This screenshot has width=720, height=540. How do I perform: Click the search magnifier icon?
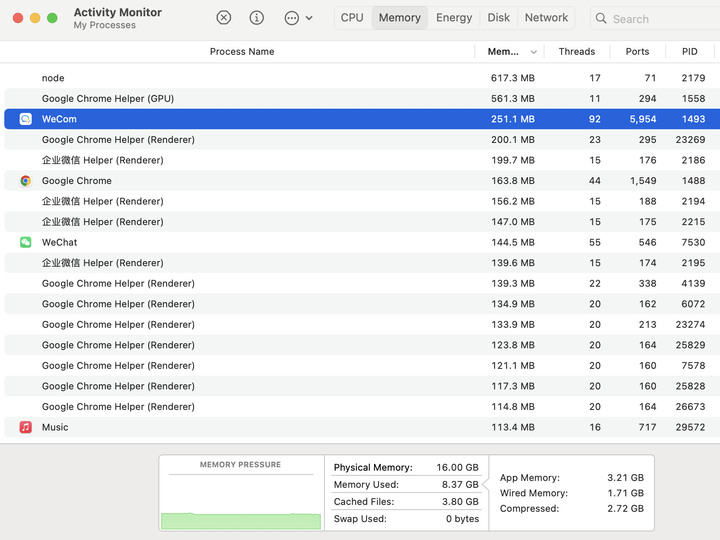pyautogui.click(x=601, y=18)
